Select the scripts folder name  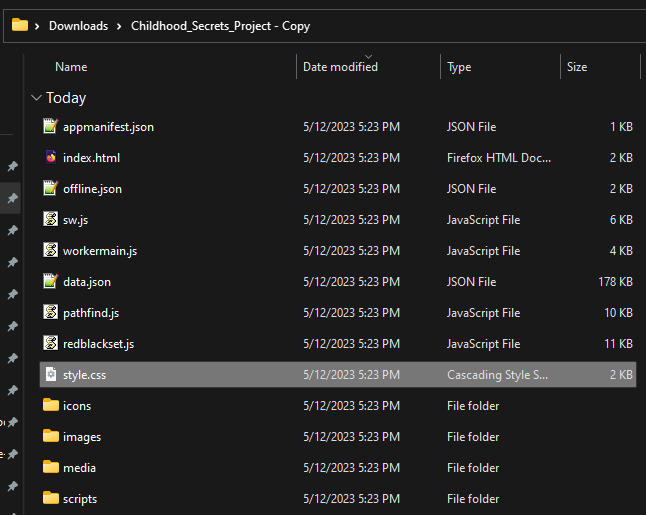click(x=80, y=499)
